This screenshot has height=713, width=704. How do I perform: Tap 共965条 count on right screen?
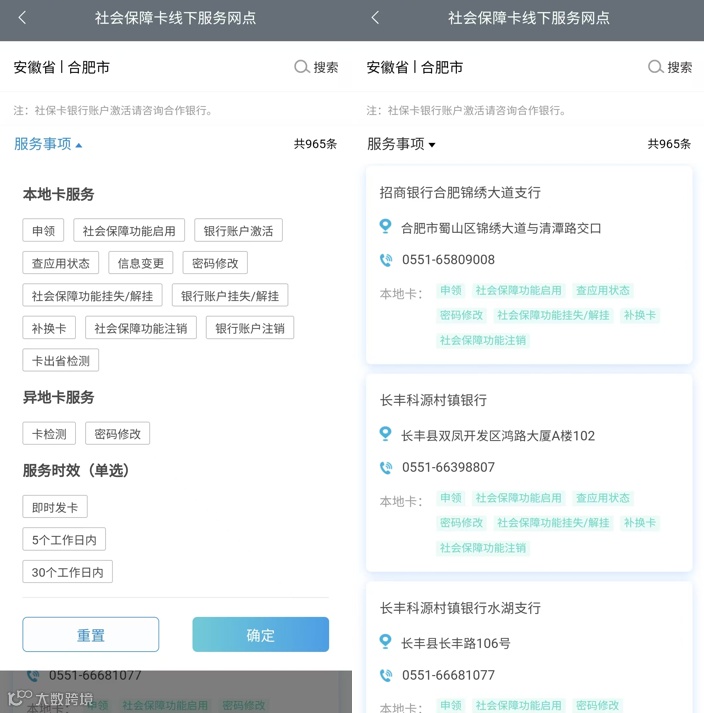pos(669,144)
